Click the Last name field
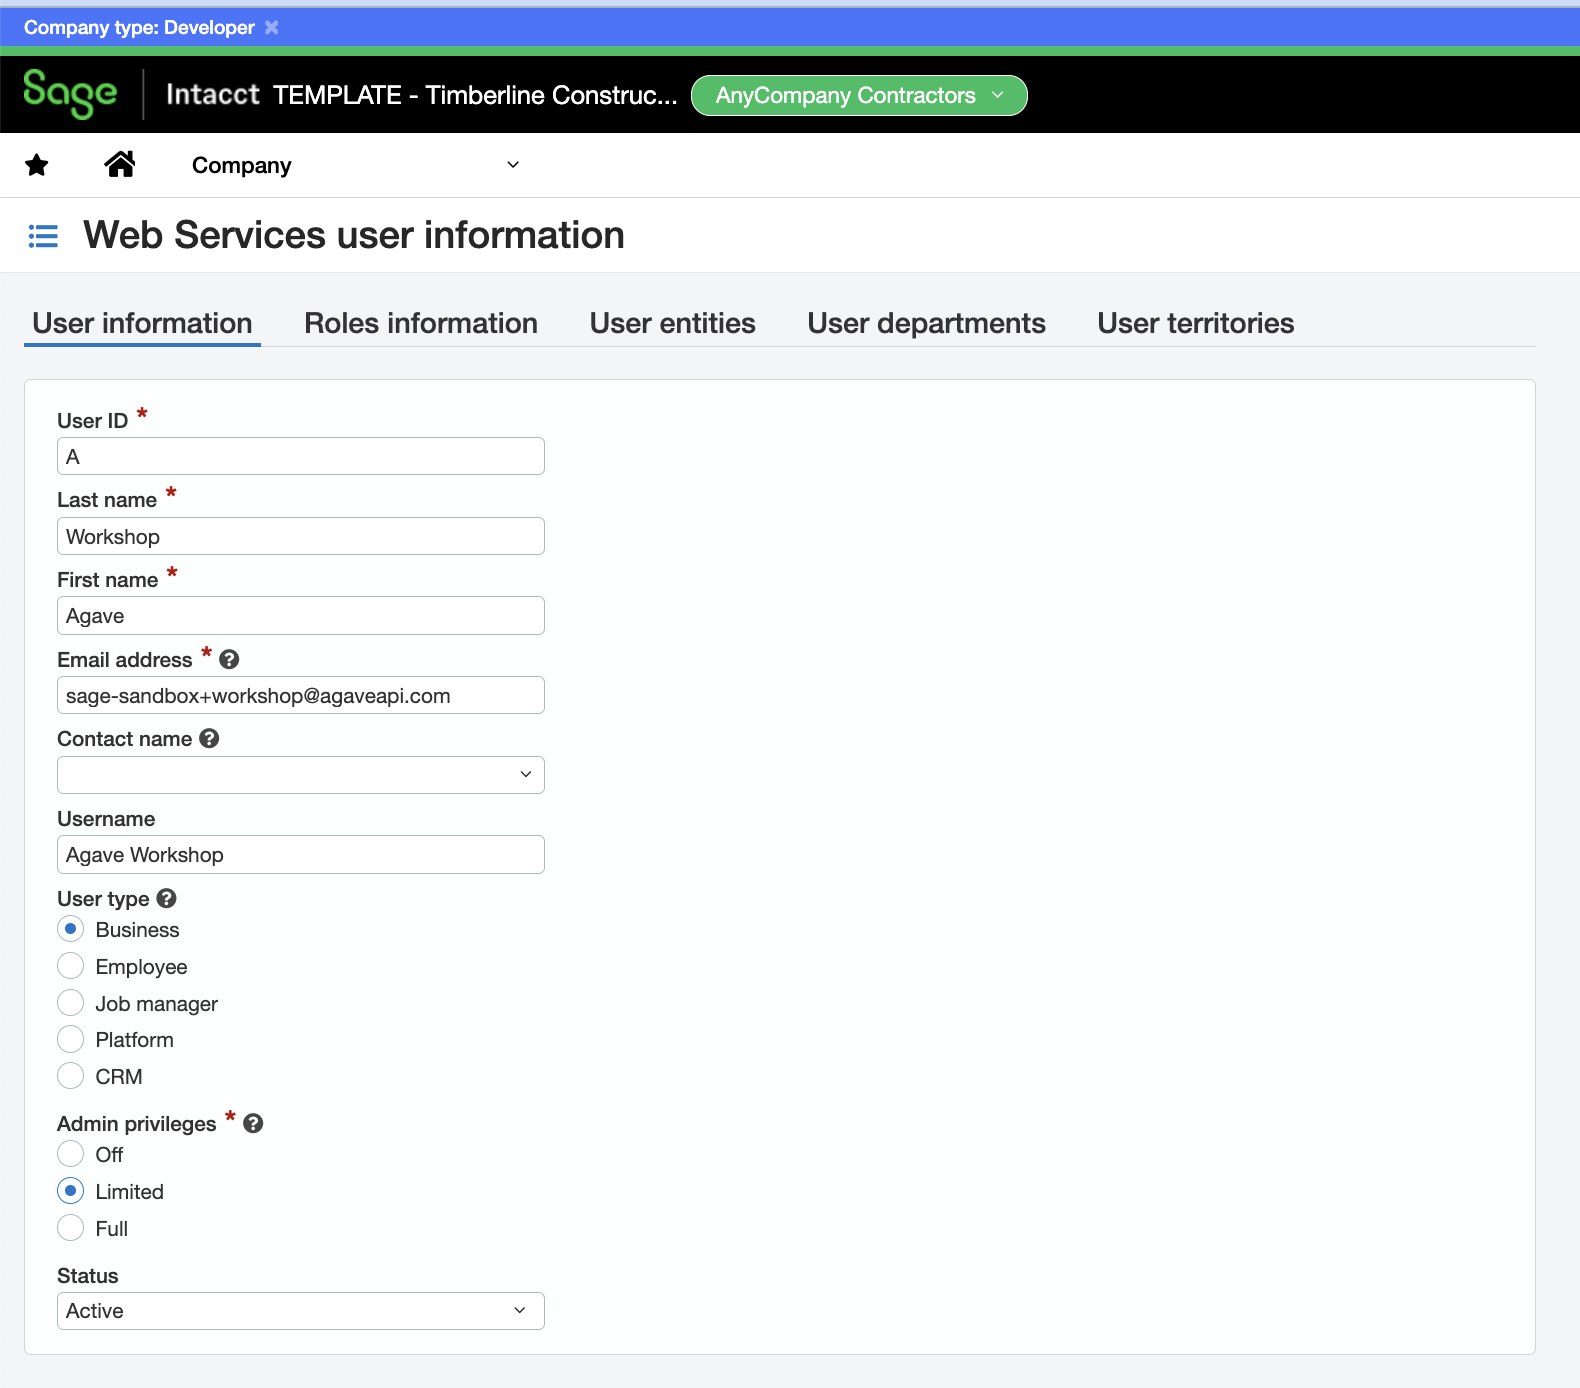 point(301,536)
